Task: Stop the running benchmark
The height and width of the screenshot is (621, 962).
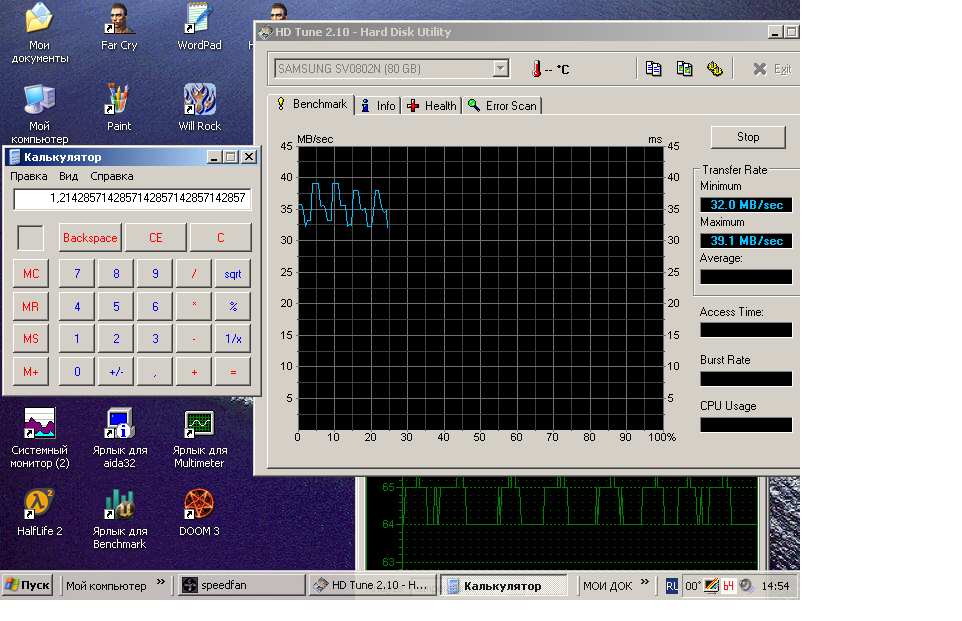Action: (x=747, y=137)
